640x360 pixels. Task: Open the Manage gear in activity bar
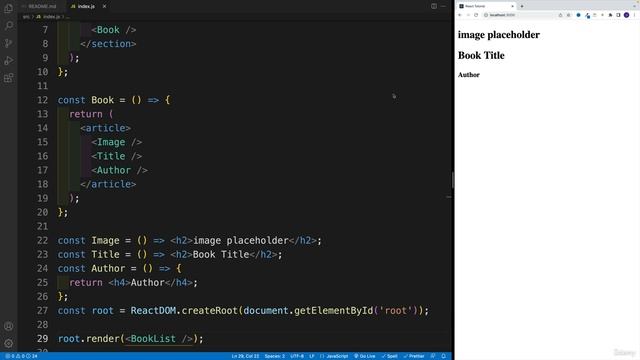tap(9, 343)
